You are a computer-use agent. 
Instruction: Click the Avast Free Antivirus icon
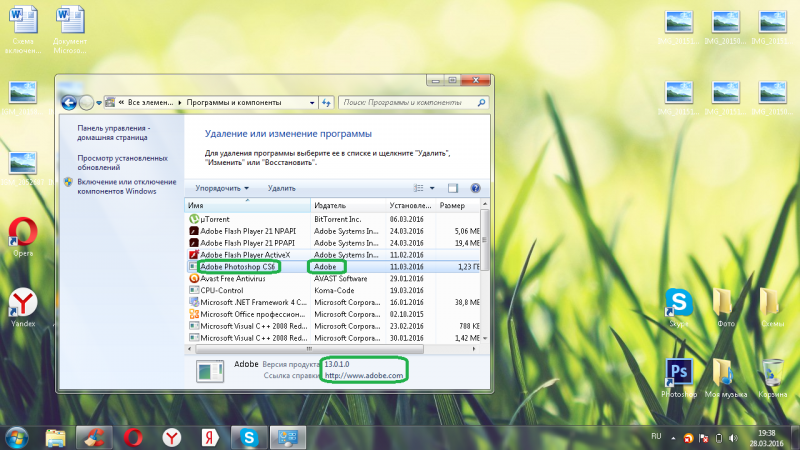click(194, 279)
